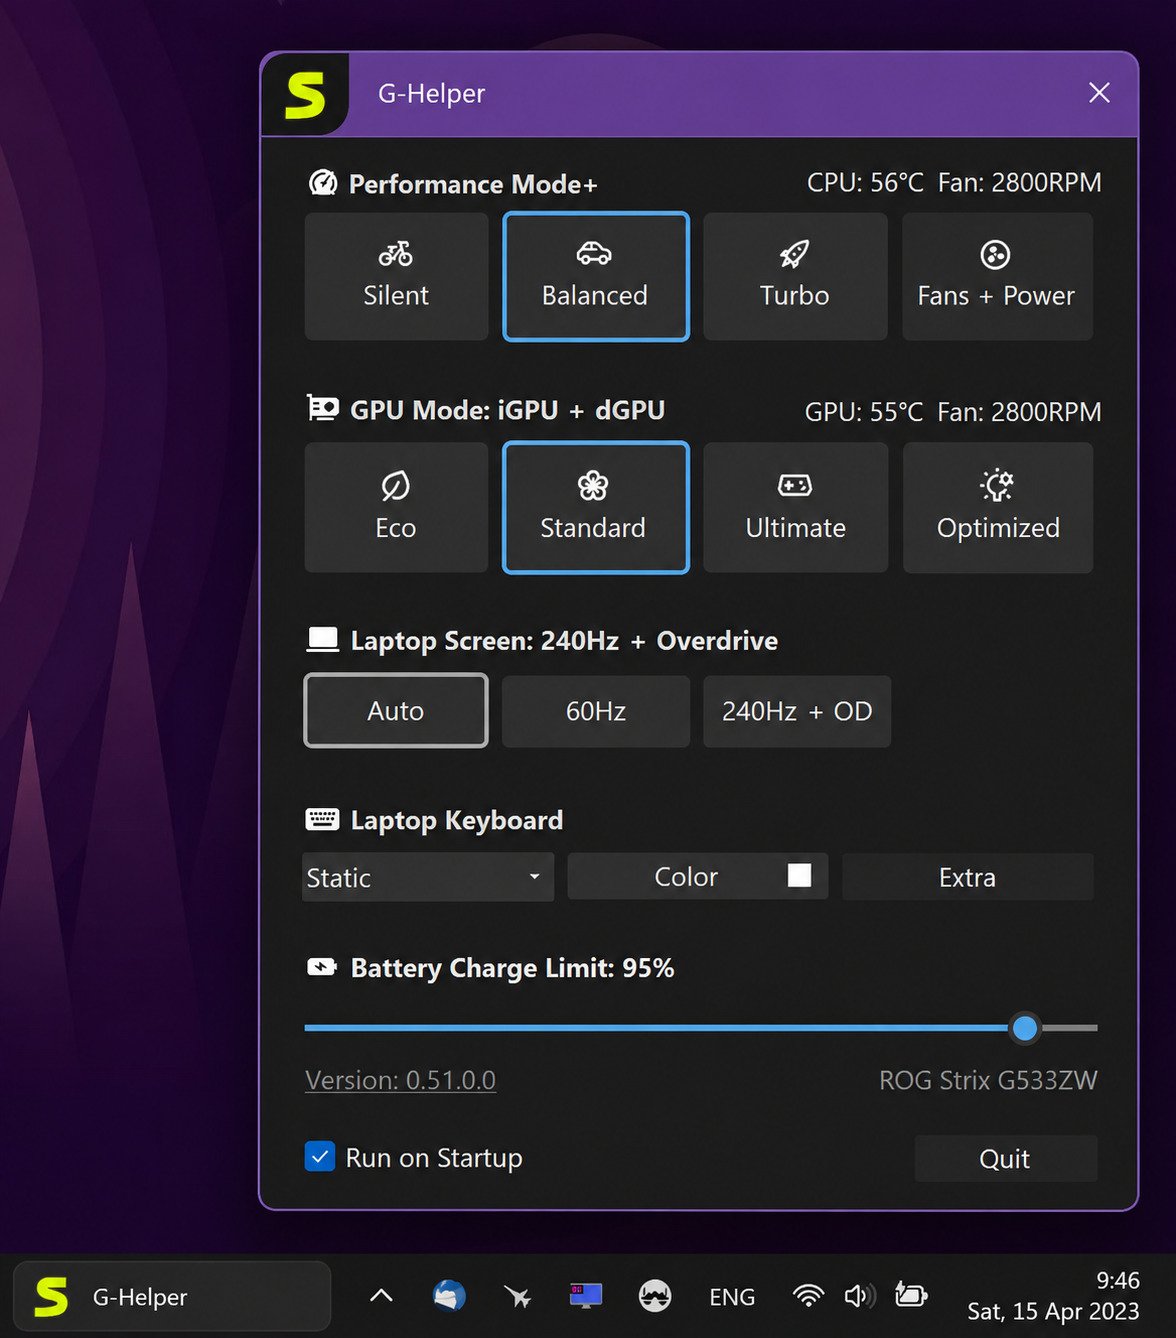Screen dimensions: 1176x1338
Task: Activate Turbo performance mode
Action: click(795, 276)
